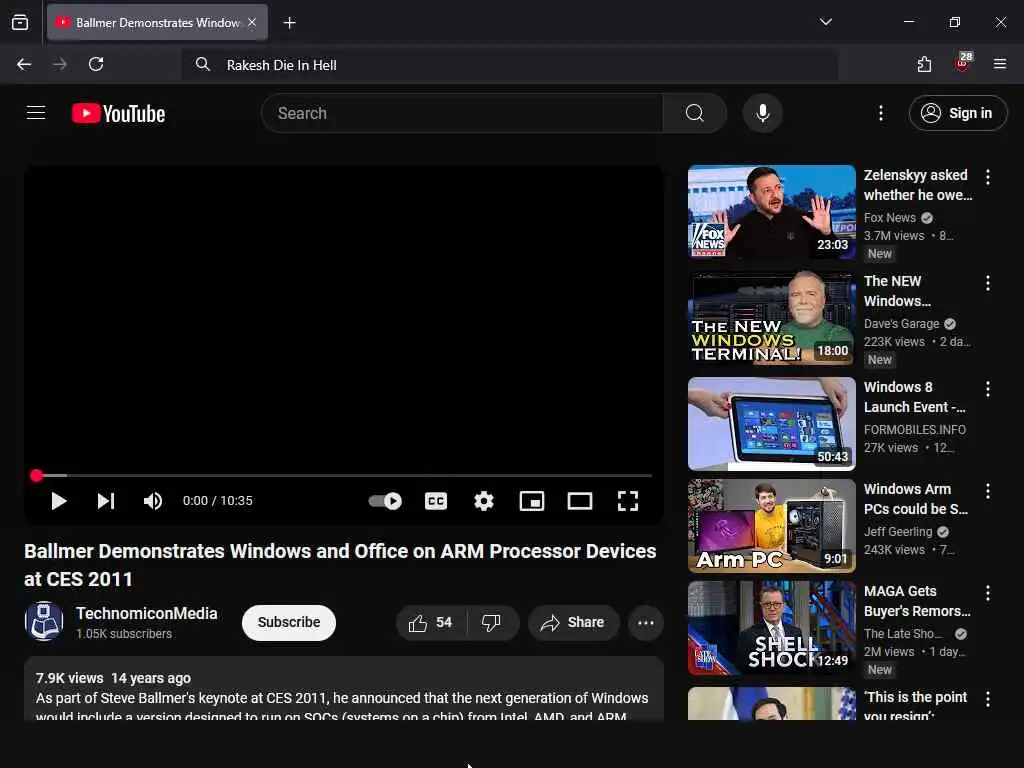Open Zelenskyy Fox News video thumbnail
The height and width of the screenshot is (768, 1024).
pos(771,212)
